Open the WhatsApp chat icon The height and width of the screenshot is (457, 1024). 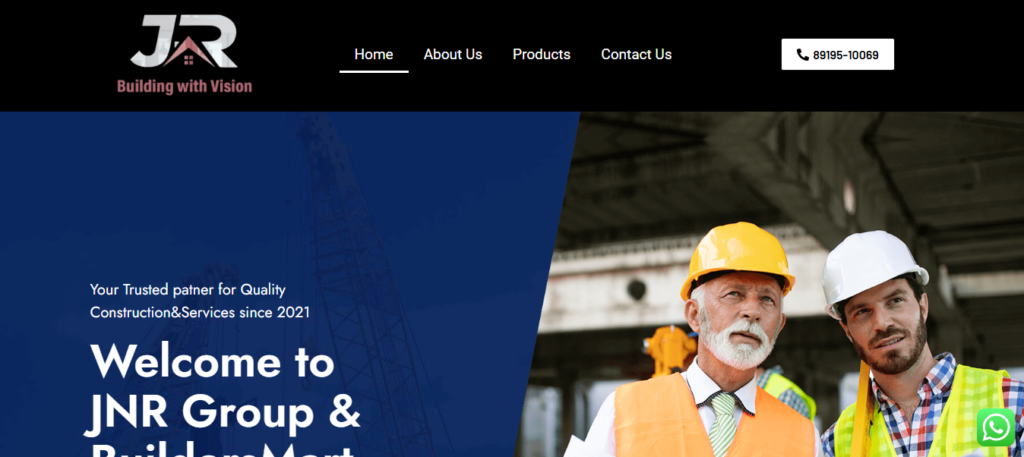[x=995, y=428]
